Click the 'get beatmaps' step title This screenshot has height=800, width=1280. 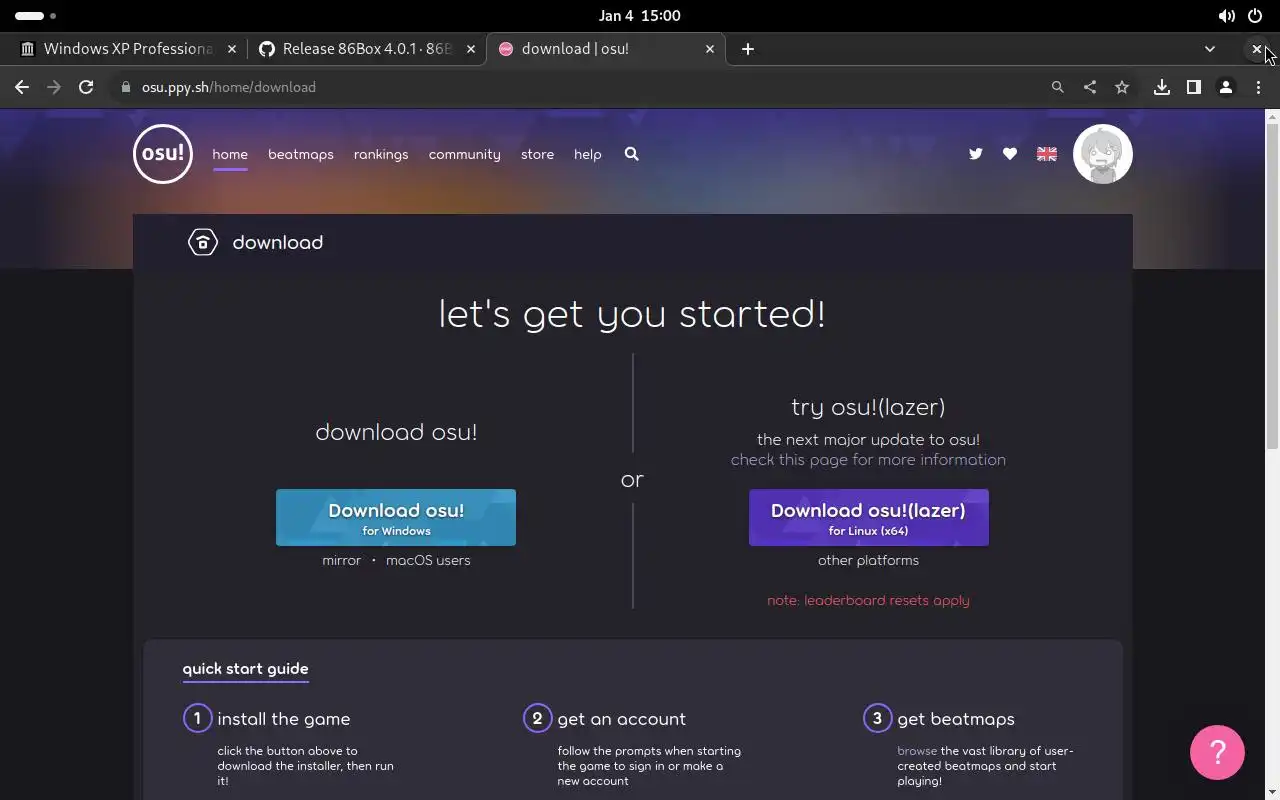coord(956,719)
